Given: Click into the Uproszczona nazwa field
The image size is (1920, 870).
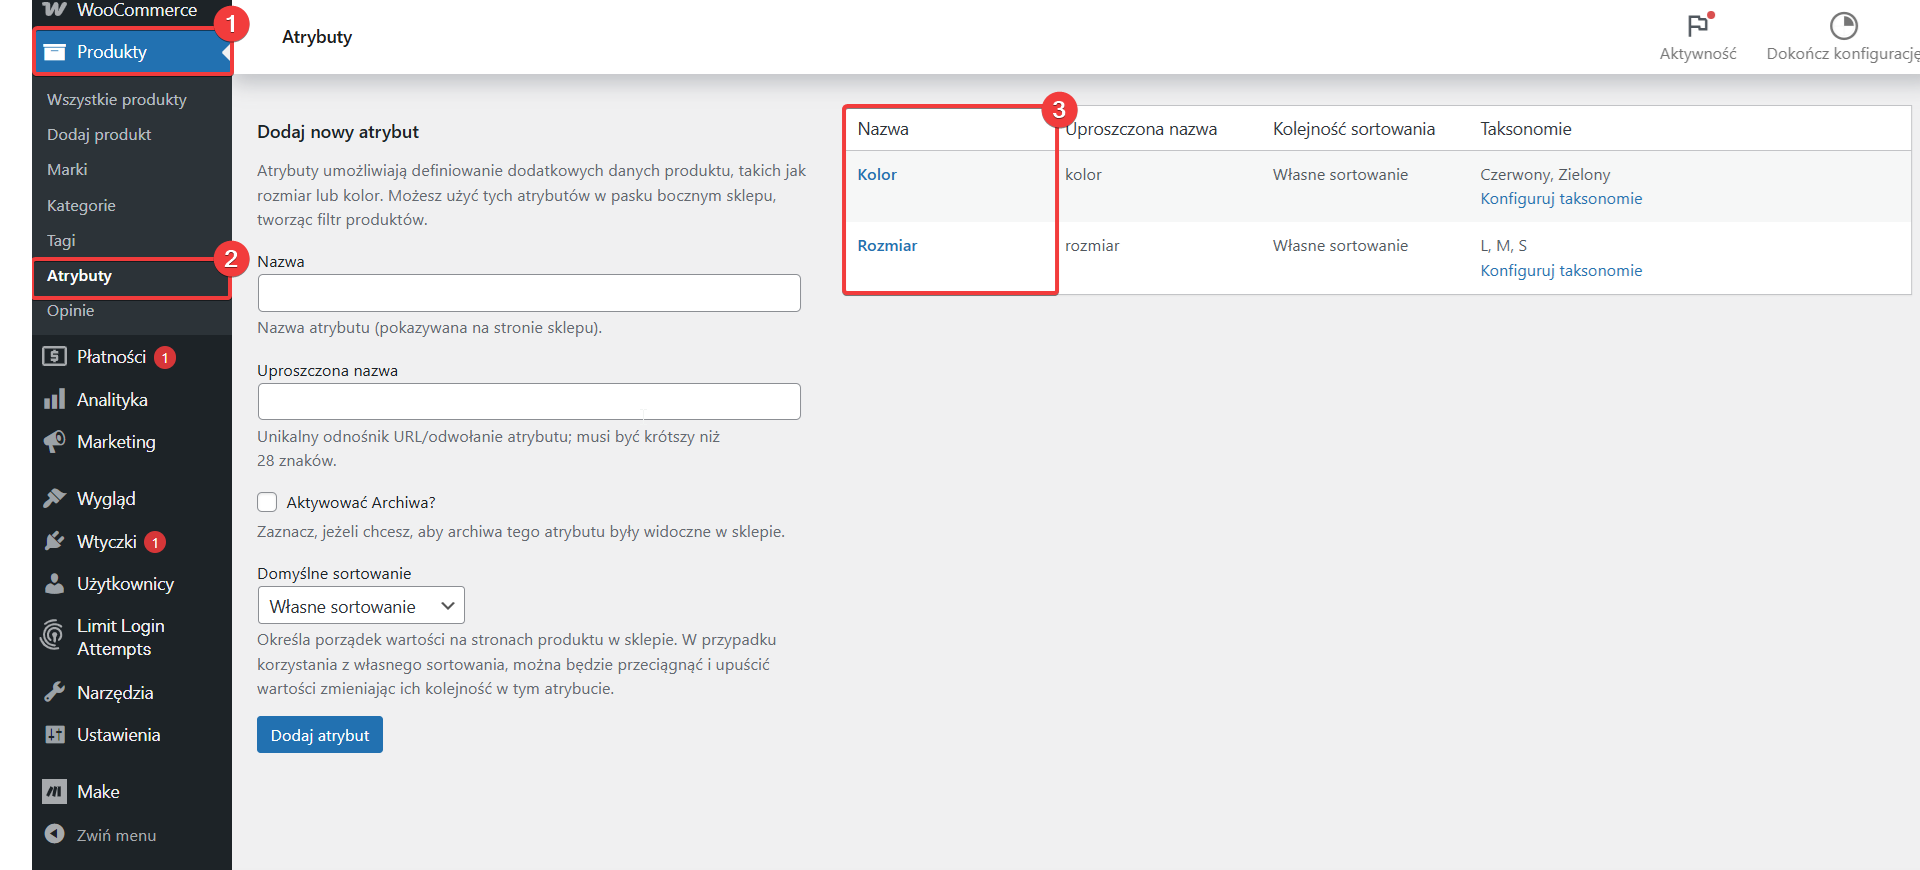Looking at the screenshot, I should tap(529, 402).
